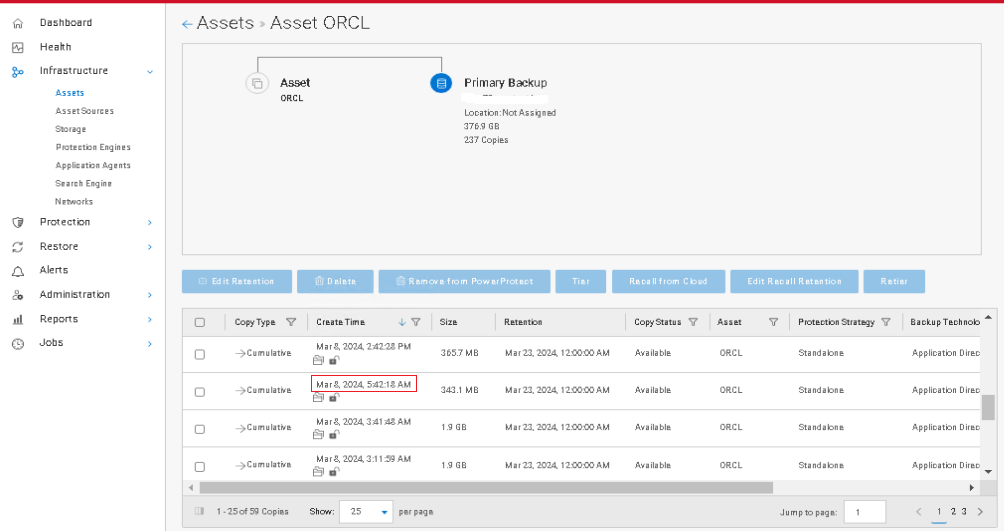Collapse the Infrastructure menu section
This screenshot has height=531, width=1004.
(150, 71)
